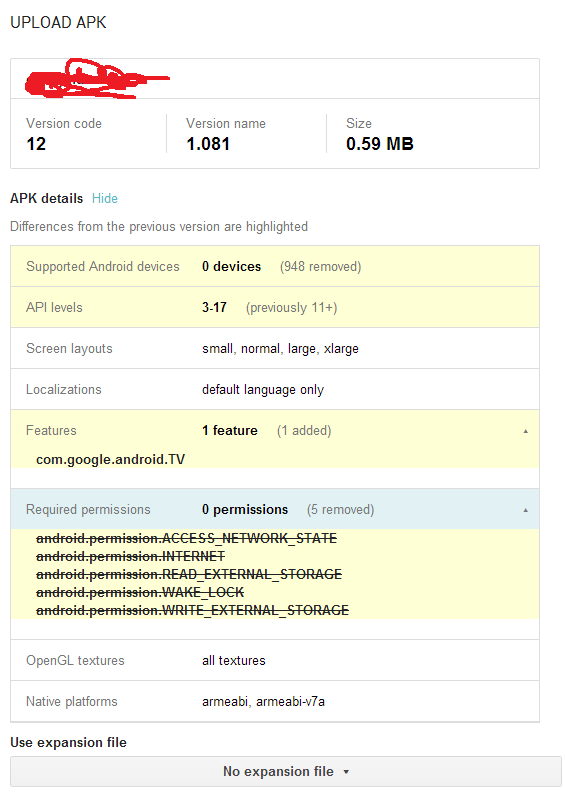Click the Hide link for APK details

[105, 198]
